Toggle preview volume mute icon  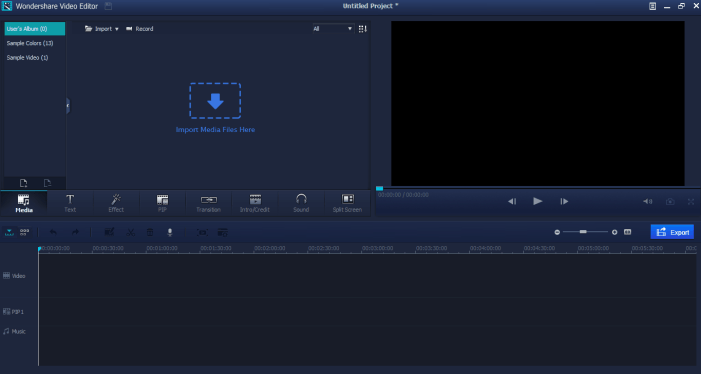[647, 202]
